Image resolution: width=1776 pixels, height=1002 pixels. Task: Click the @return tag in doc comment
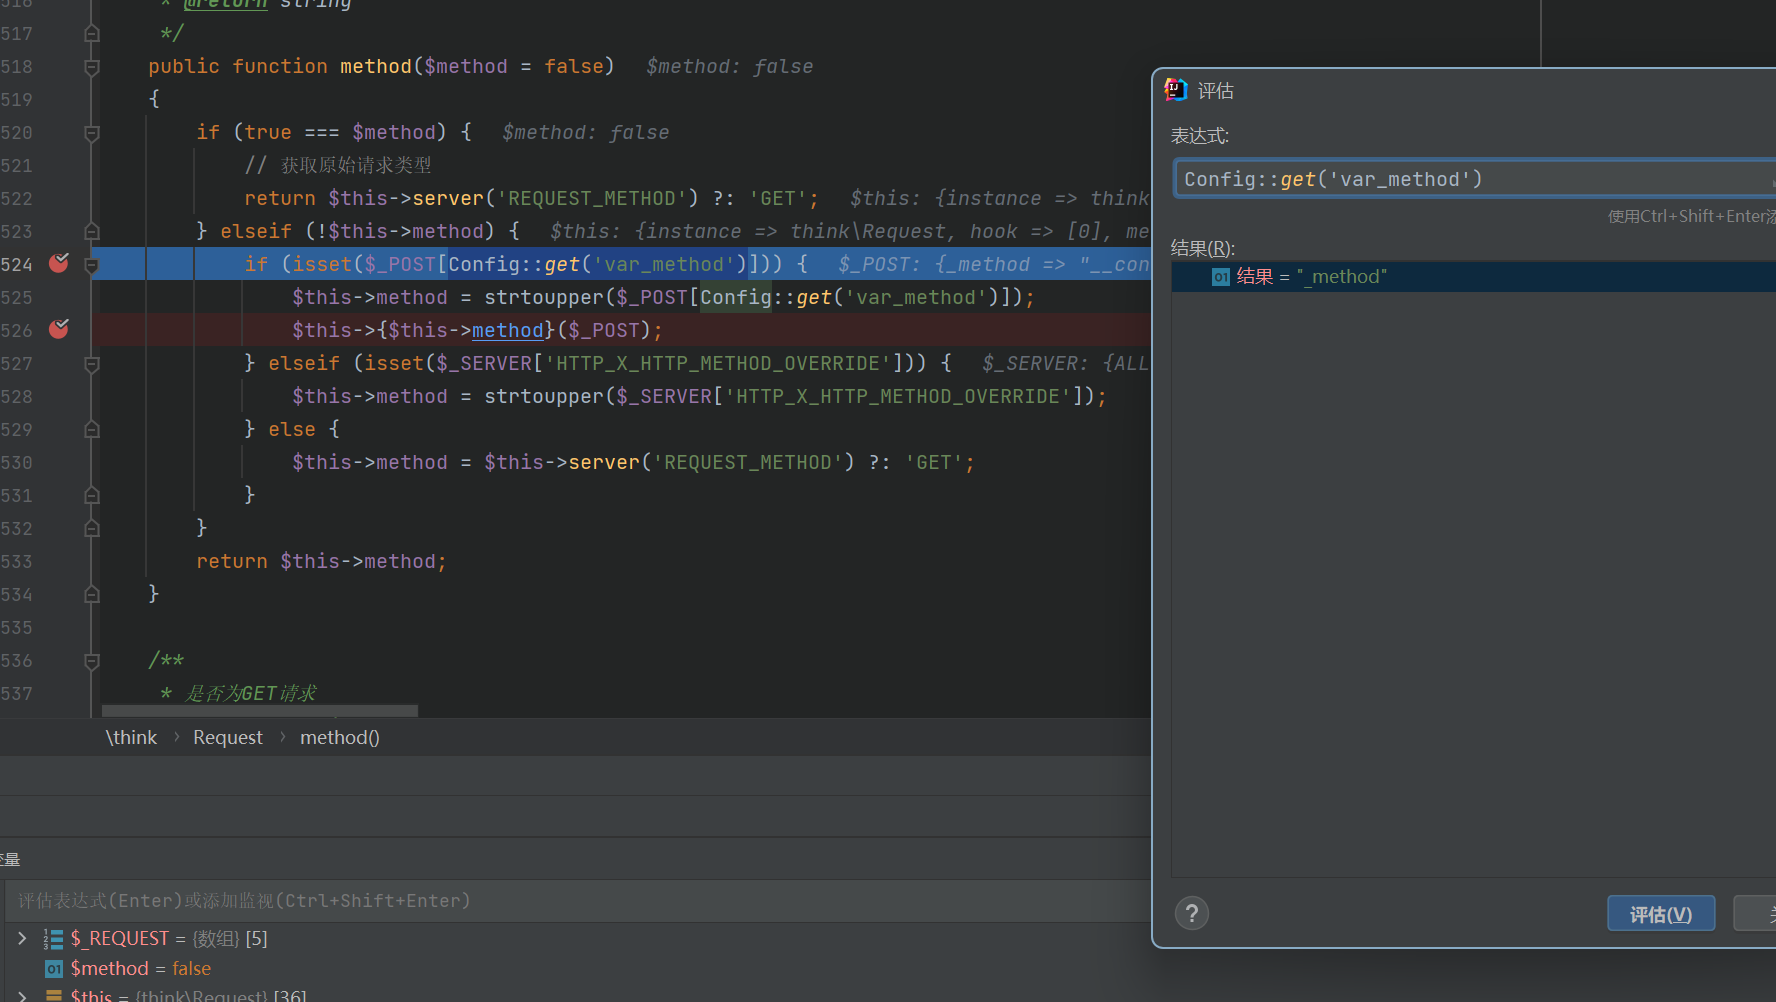point(225,4)
